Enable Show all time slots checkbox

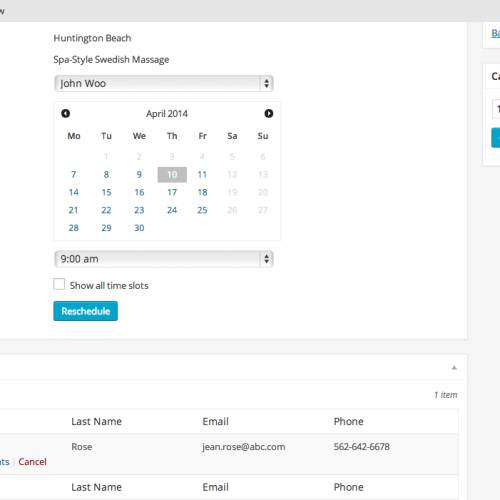pos(59,284)
